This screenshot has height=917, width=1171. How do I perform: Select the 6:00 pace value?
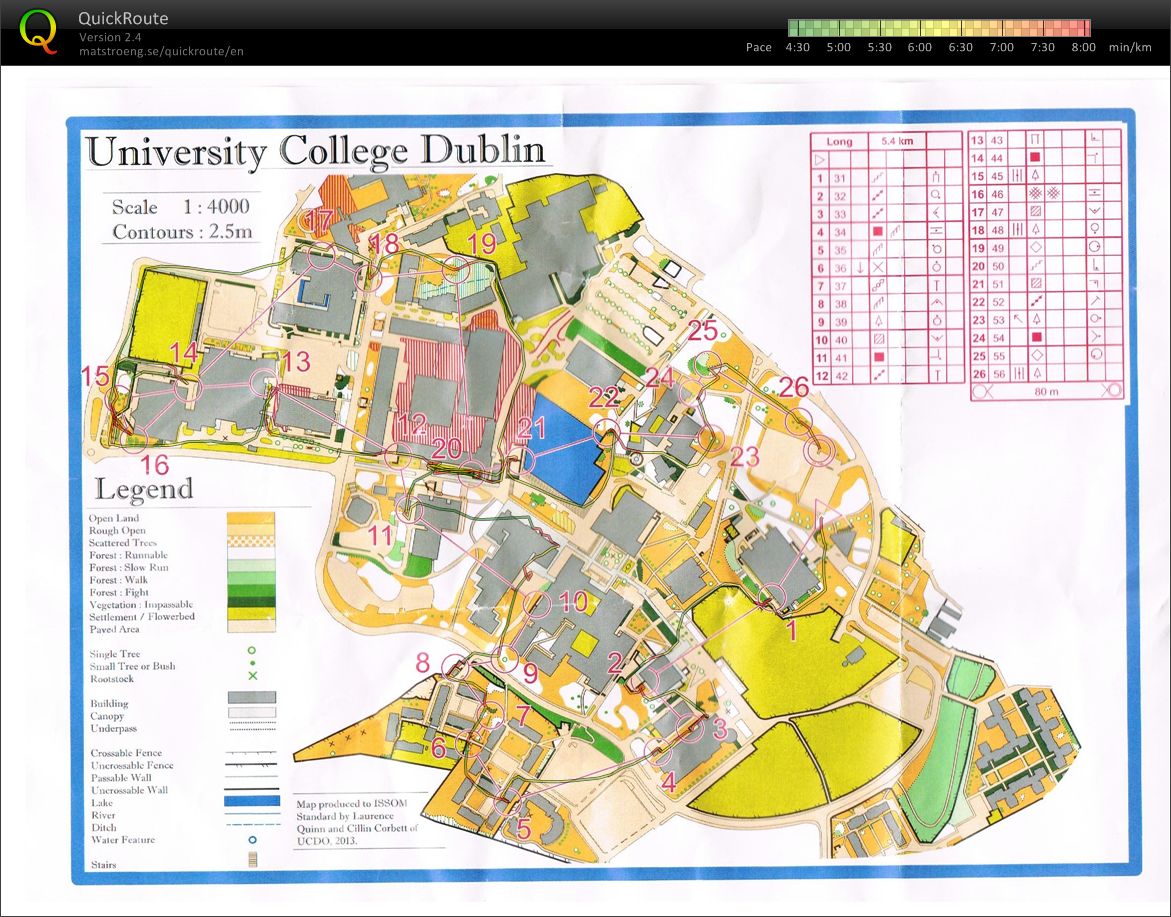pos(919,47)
